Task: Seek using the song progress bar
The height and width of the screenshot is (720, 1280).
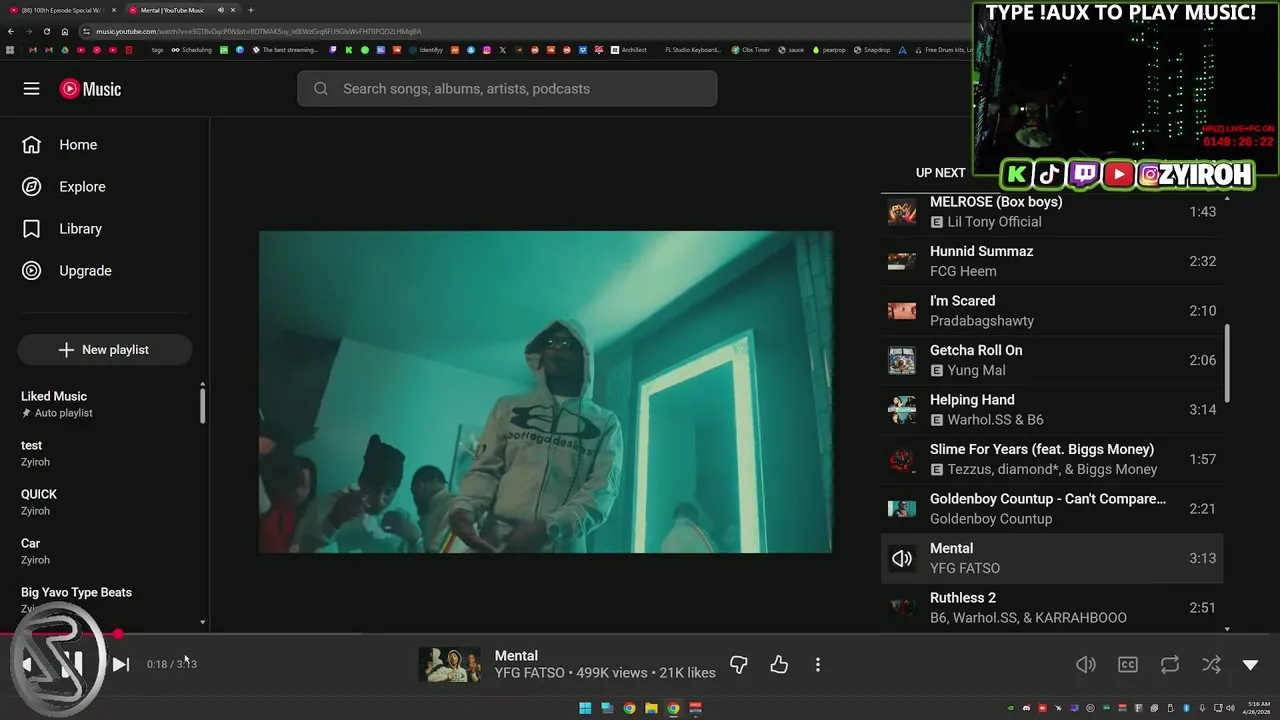Action: pos(640,634)
